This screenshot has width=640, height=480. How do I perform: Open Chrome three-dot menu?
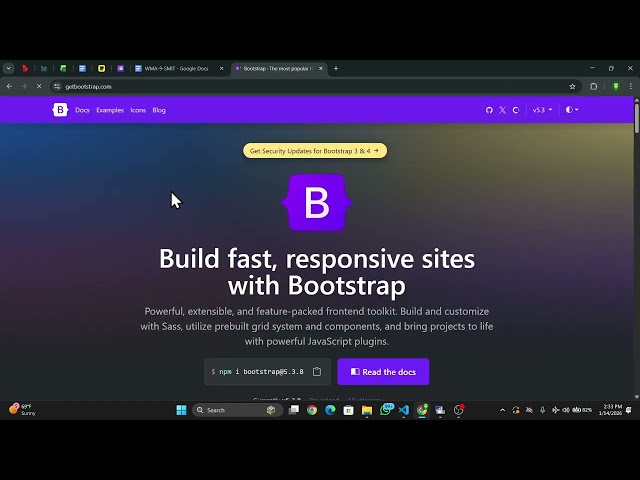(631, 87)
